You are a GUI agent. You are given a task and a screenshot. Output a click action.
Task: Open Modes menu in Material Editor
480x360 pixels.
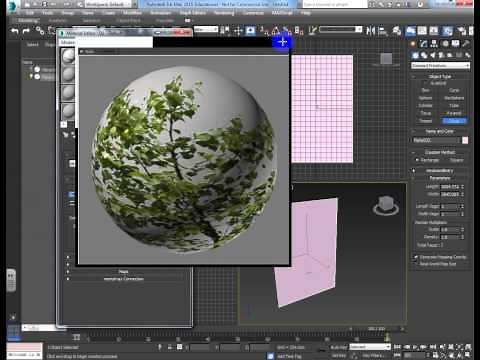[67, 42]
